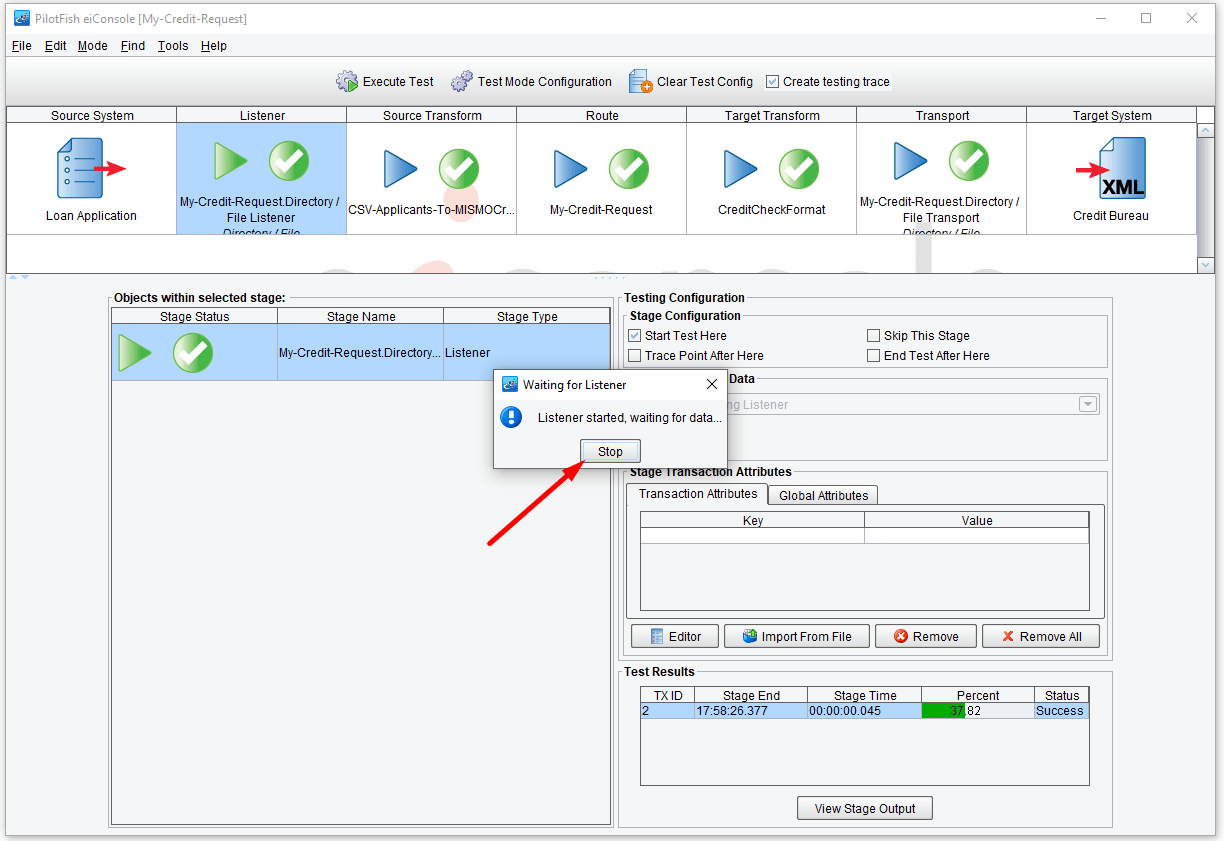This screenshot has width=1224, height=841.
Task: Click the stage pipeline scrollbar down arrow
Action: tap(1206, 264)
